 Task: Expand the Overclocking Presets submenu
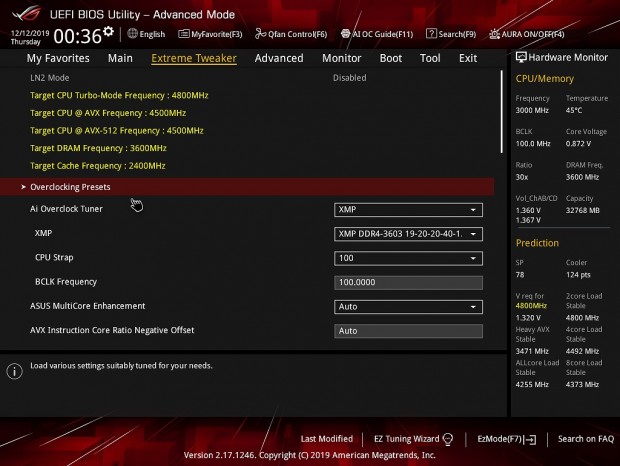70,187
